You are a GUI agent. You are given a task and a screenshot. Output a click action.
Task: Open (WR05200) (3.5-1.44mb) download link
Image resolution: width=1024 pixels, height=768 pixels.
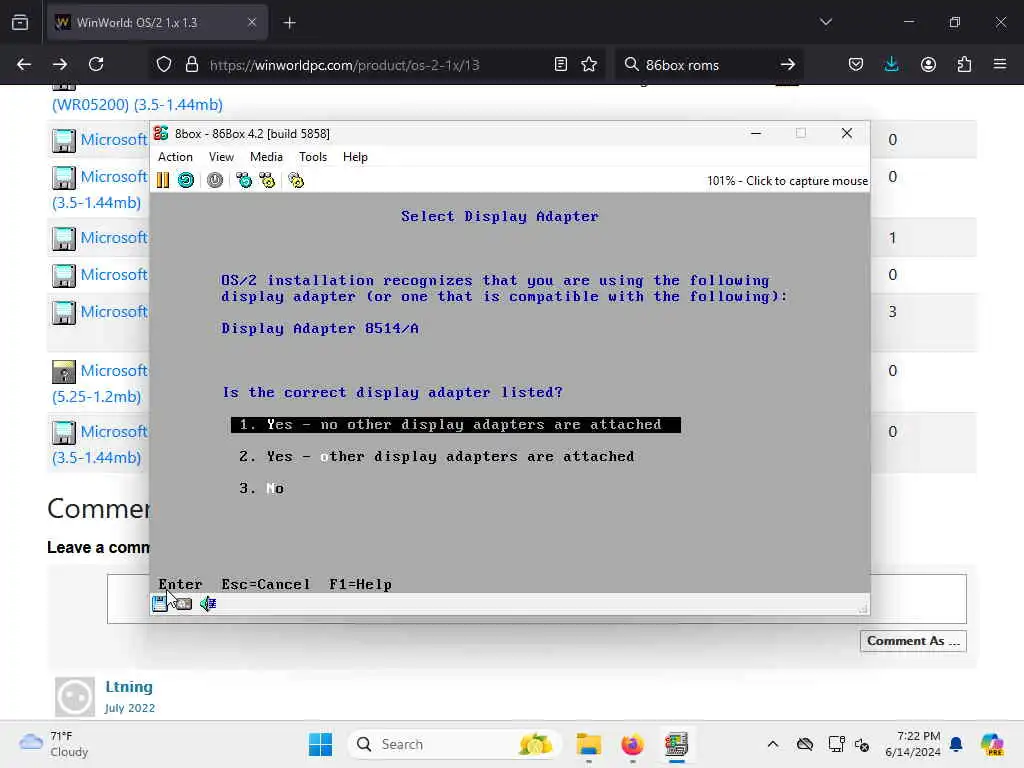(x=137, y=104)
